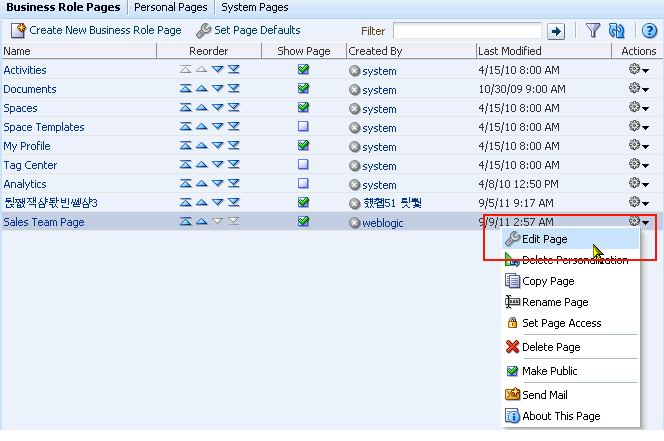Click the filter go arrow button

[x=557, y=31]
